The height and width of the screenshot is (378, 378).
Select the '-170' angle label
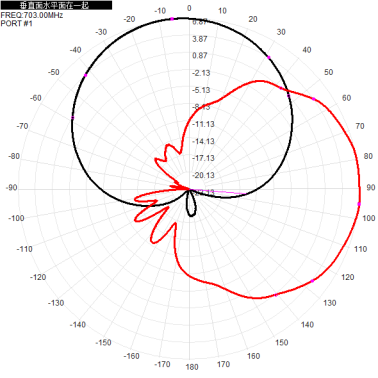162,364
